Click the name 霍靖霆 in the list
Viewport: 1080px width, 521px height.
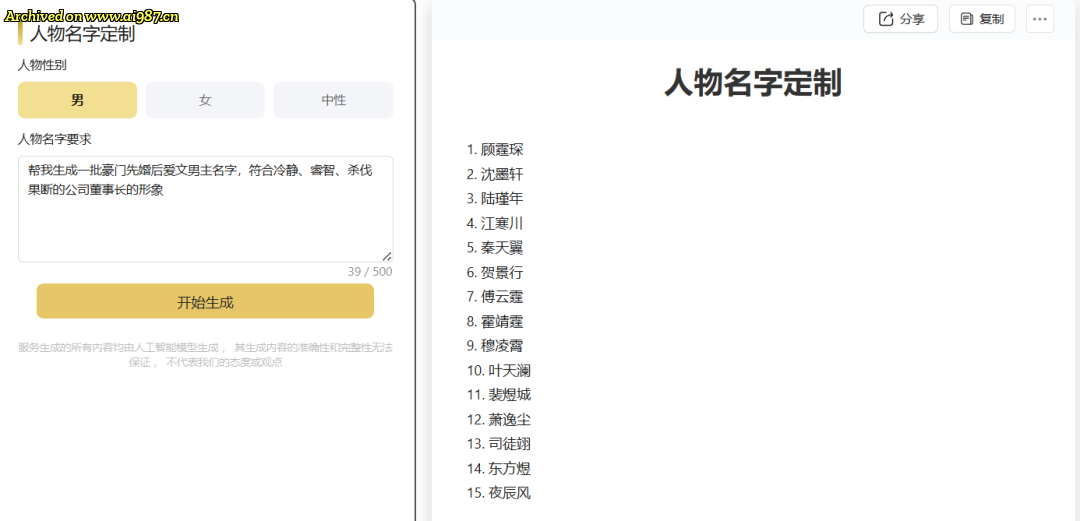pos(502,321)
